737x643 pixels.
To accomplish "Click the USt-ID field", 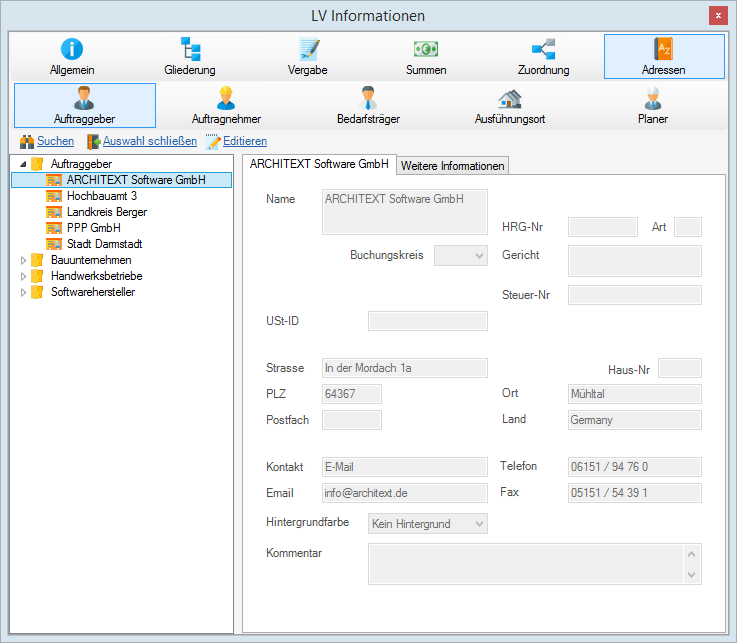I will click(x=428, y=321).
